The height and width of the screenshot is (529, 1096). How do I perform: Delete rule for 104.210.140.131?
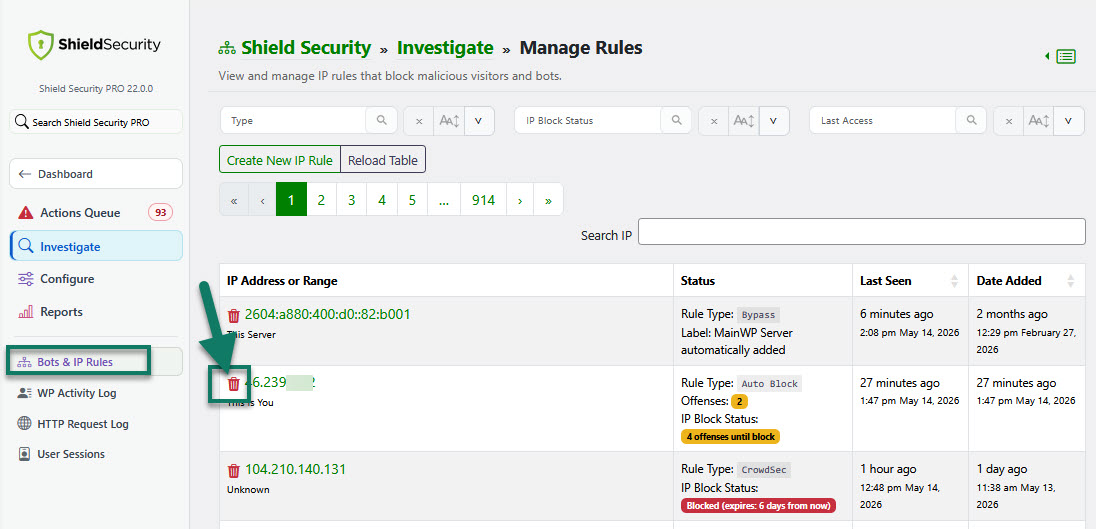pos(234,470)
